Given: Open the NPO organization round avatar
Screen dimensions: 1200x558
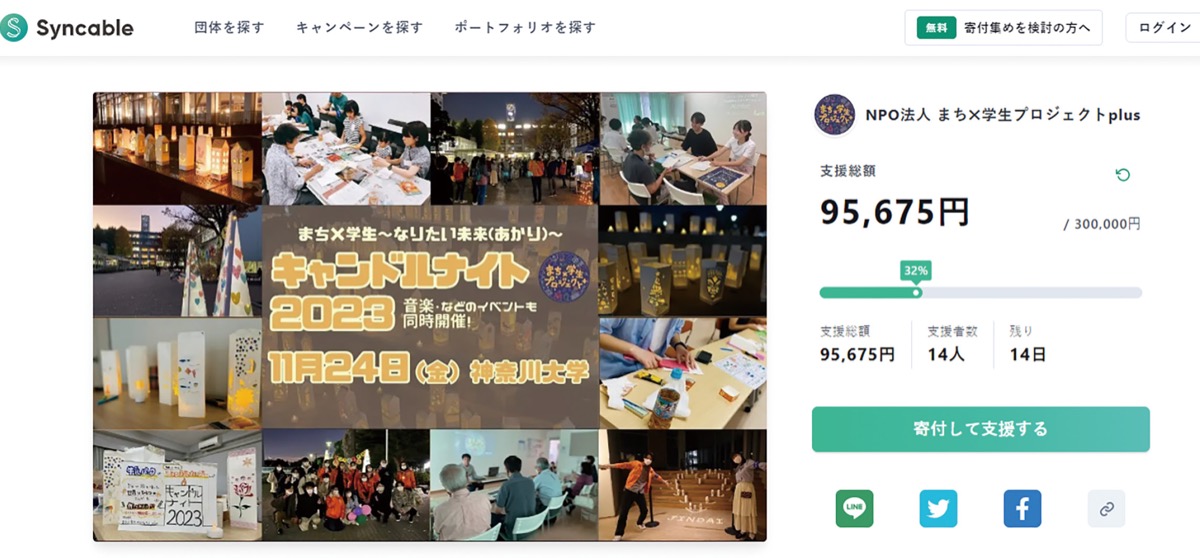Looking at the screenshot, I should [x=835, y=115].
